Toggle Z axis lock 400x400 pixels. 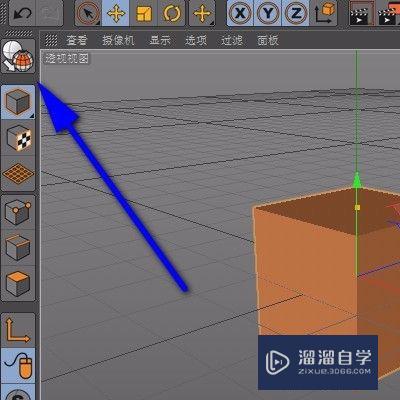(295, 13)
